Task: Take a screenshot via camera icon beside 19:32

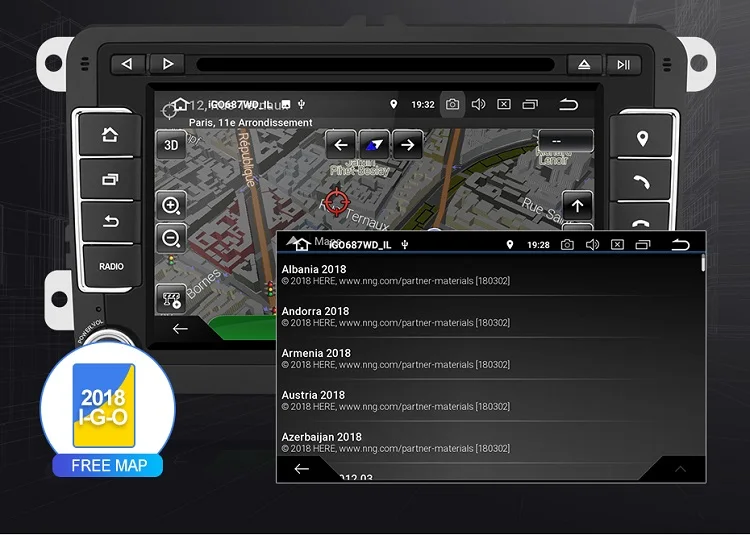Action: pyautogui.click(x=452, y=104)
